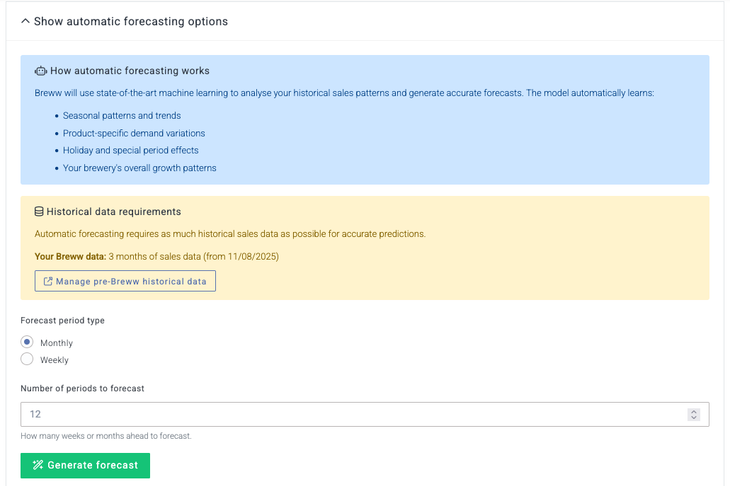Click the magic wand icon in Generate forecast
This screenshot has height=486, width=730.
(x=38, y=465)
